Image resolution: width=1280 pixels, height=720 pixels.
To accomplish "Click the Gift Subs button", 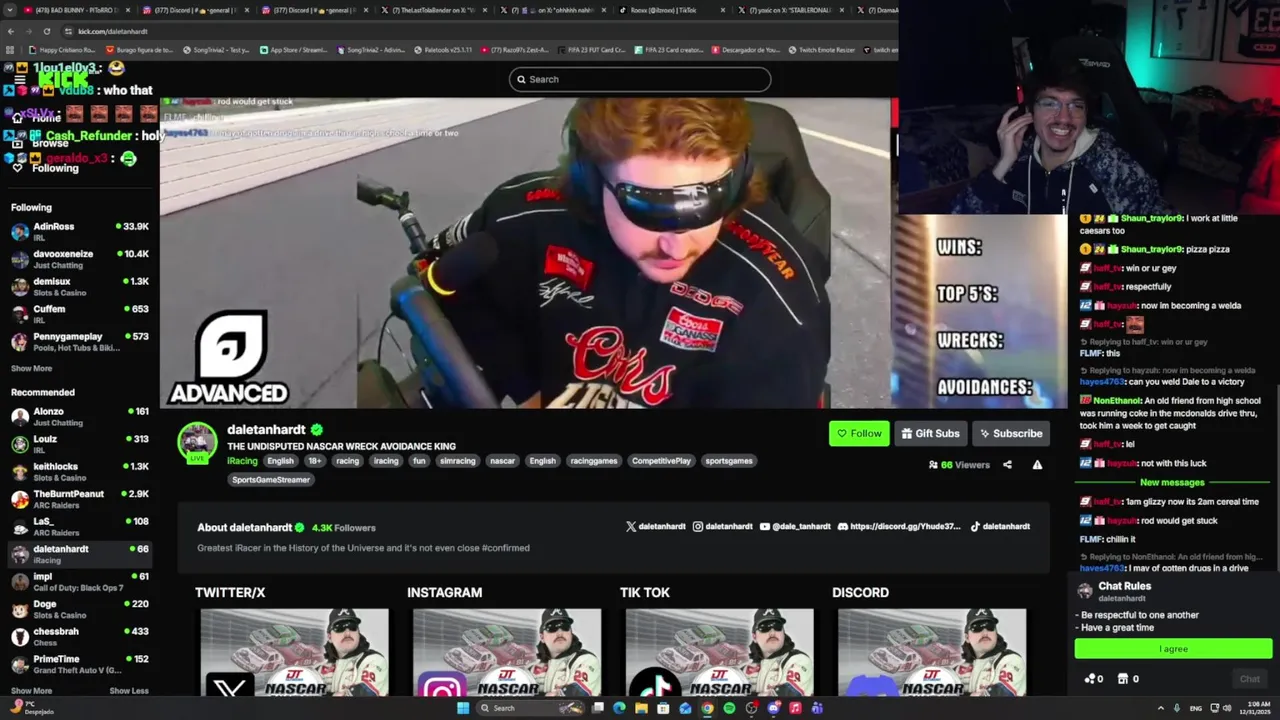I will point(930,433).
